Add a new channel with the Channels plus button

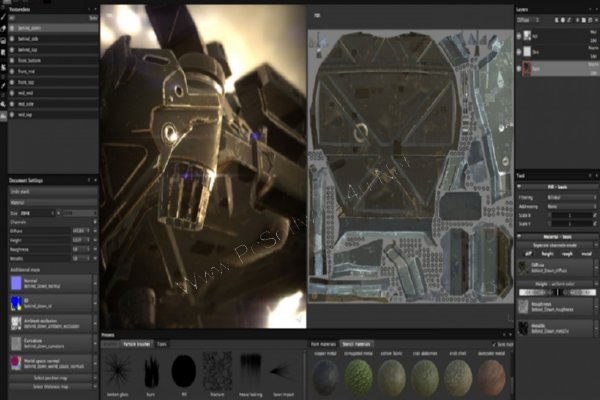point(95,222)
